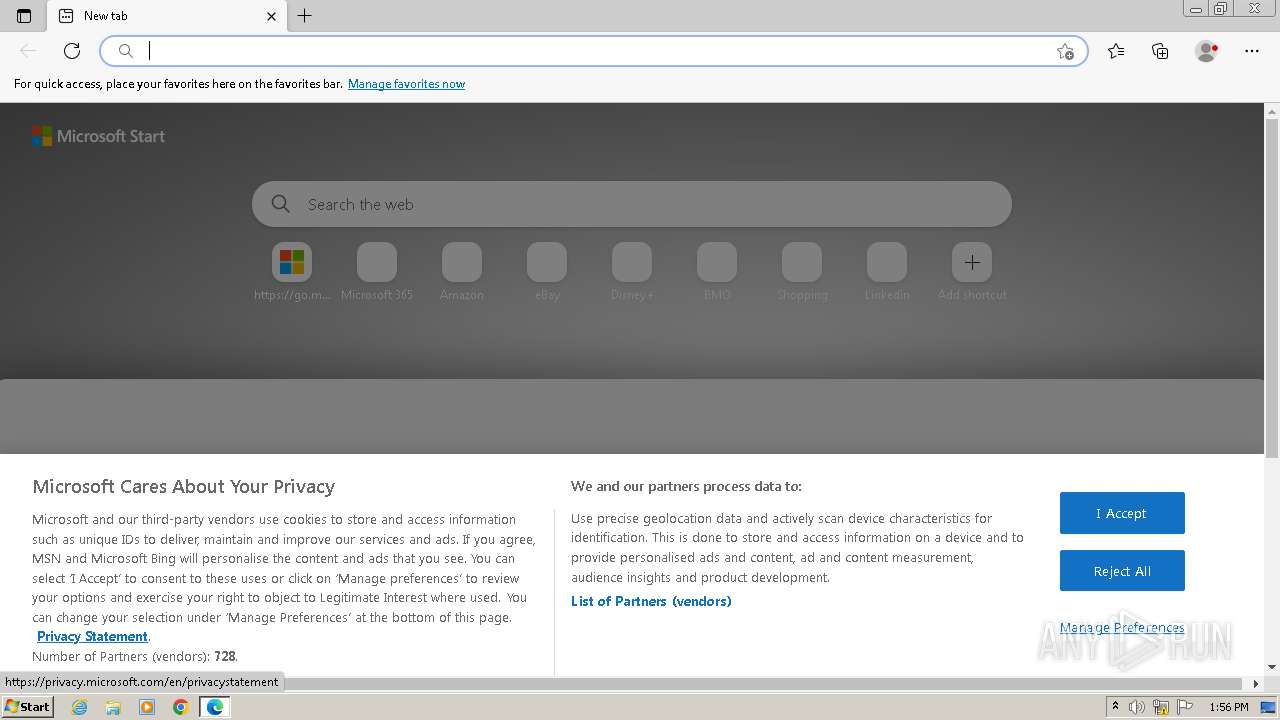Click the Microsoft Start logo
The height and width of the screenshot is (720, 1280).
(98, 136)
